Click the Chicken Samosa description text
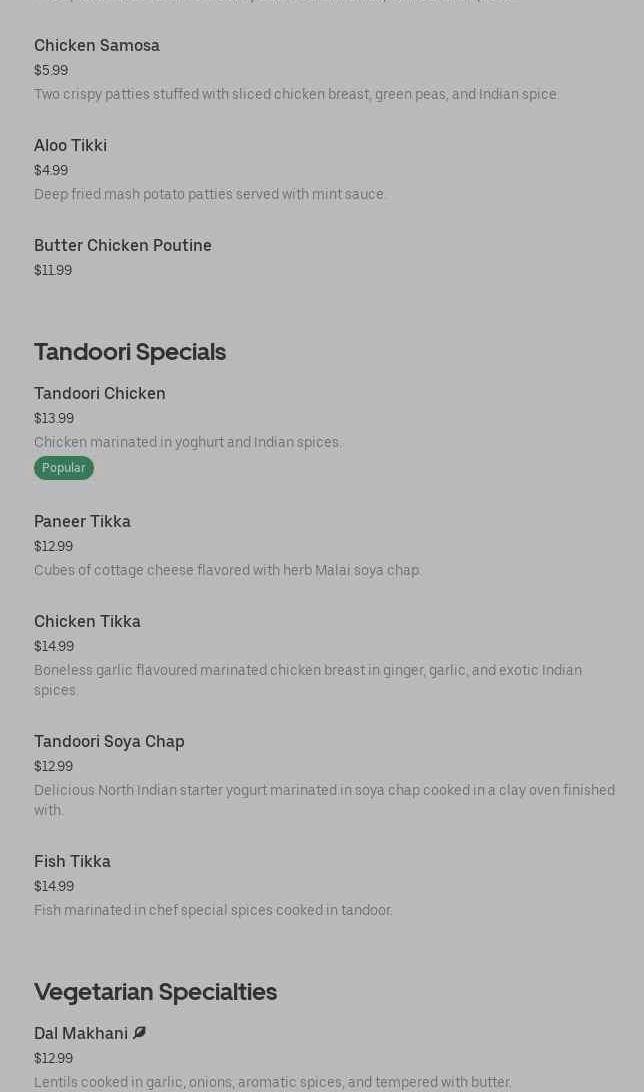 click(x=296, y=94)
